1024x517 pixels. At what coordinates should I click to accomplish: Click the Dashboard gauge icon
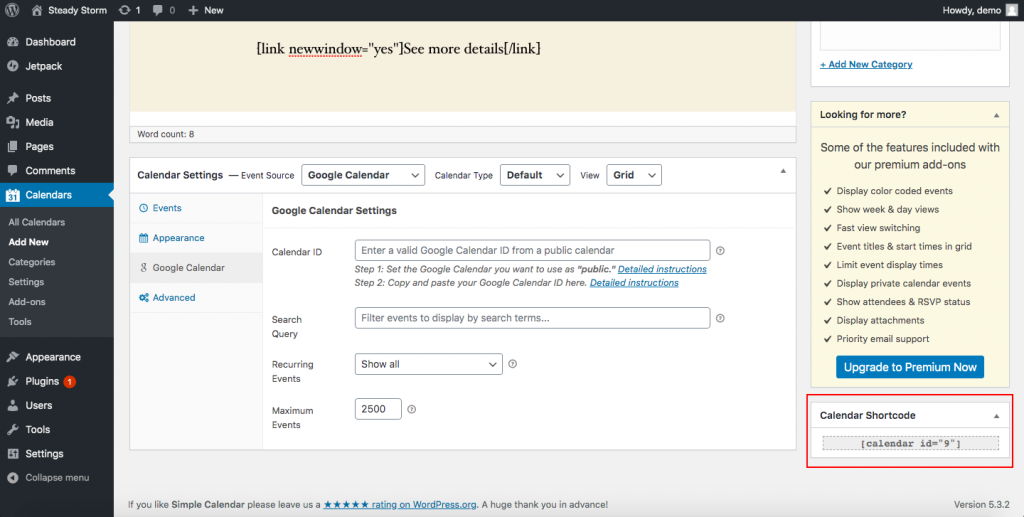click(12, 42)
